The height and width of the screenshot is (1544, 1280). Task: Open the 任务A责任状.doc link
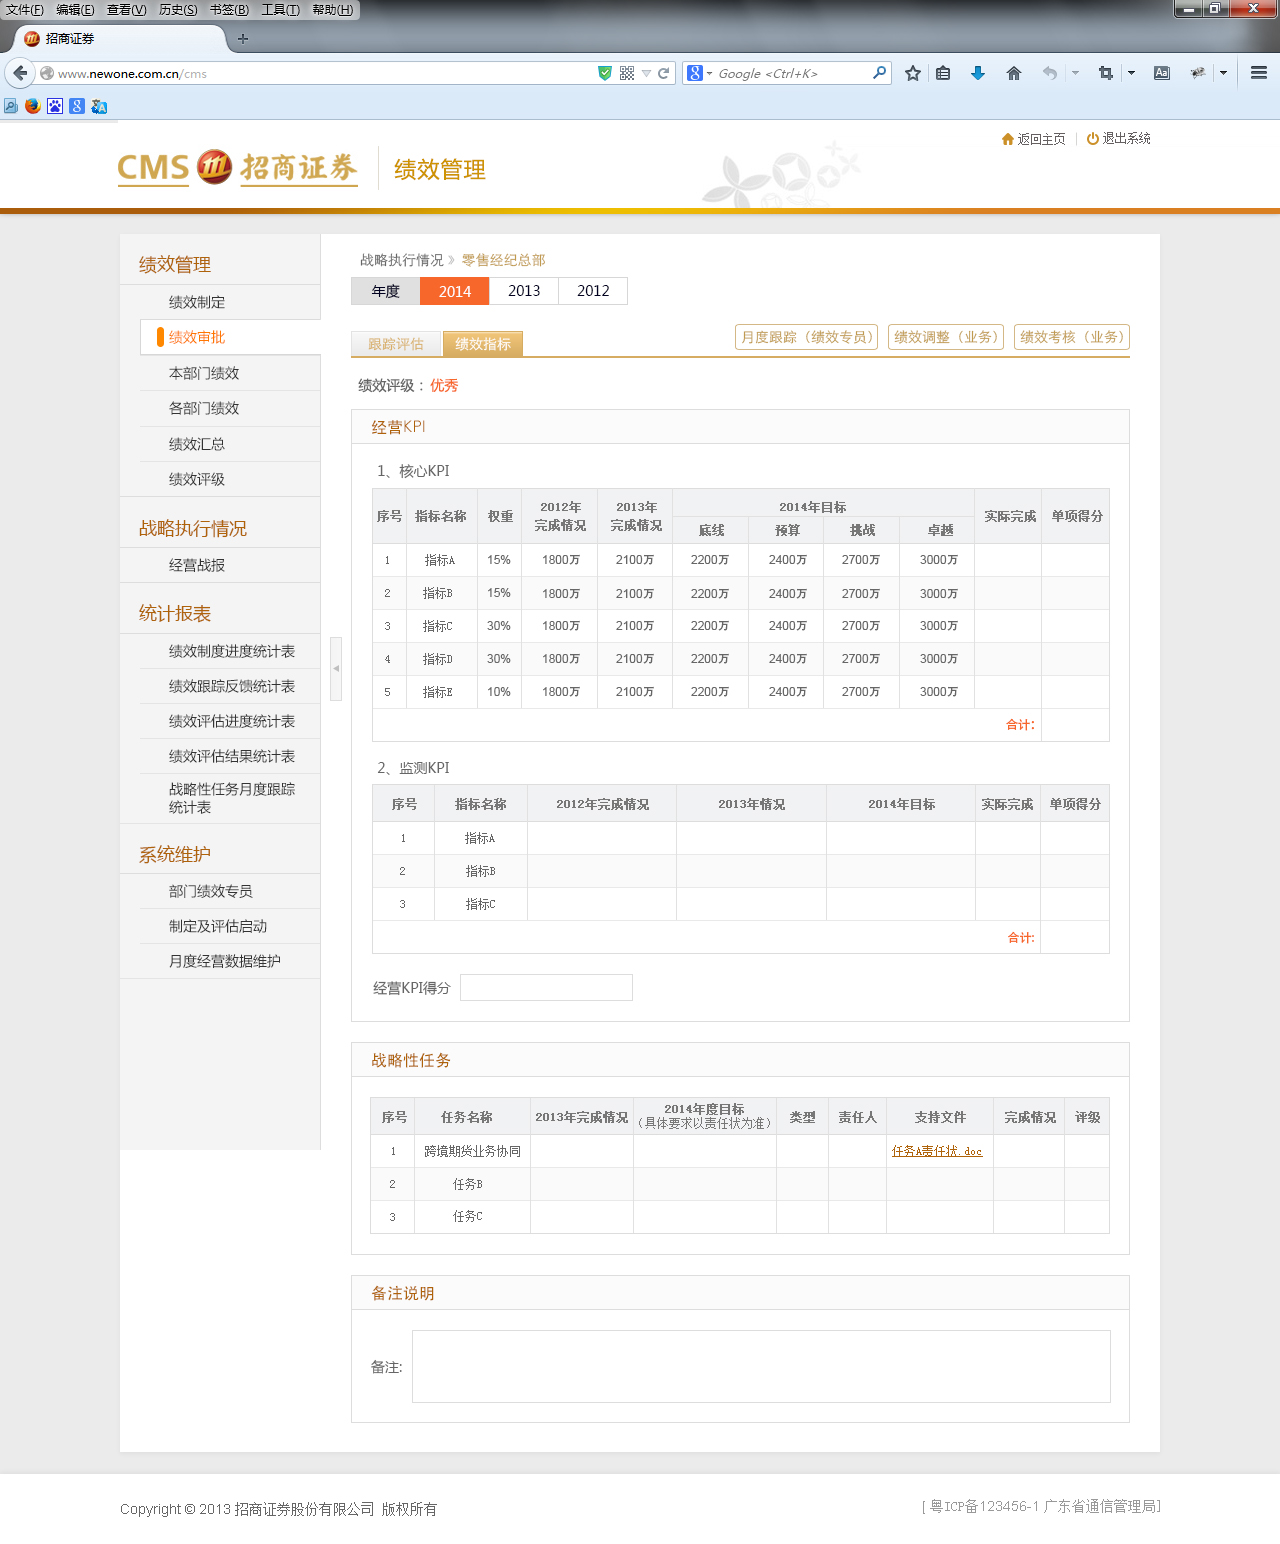938,1151
